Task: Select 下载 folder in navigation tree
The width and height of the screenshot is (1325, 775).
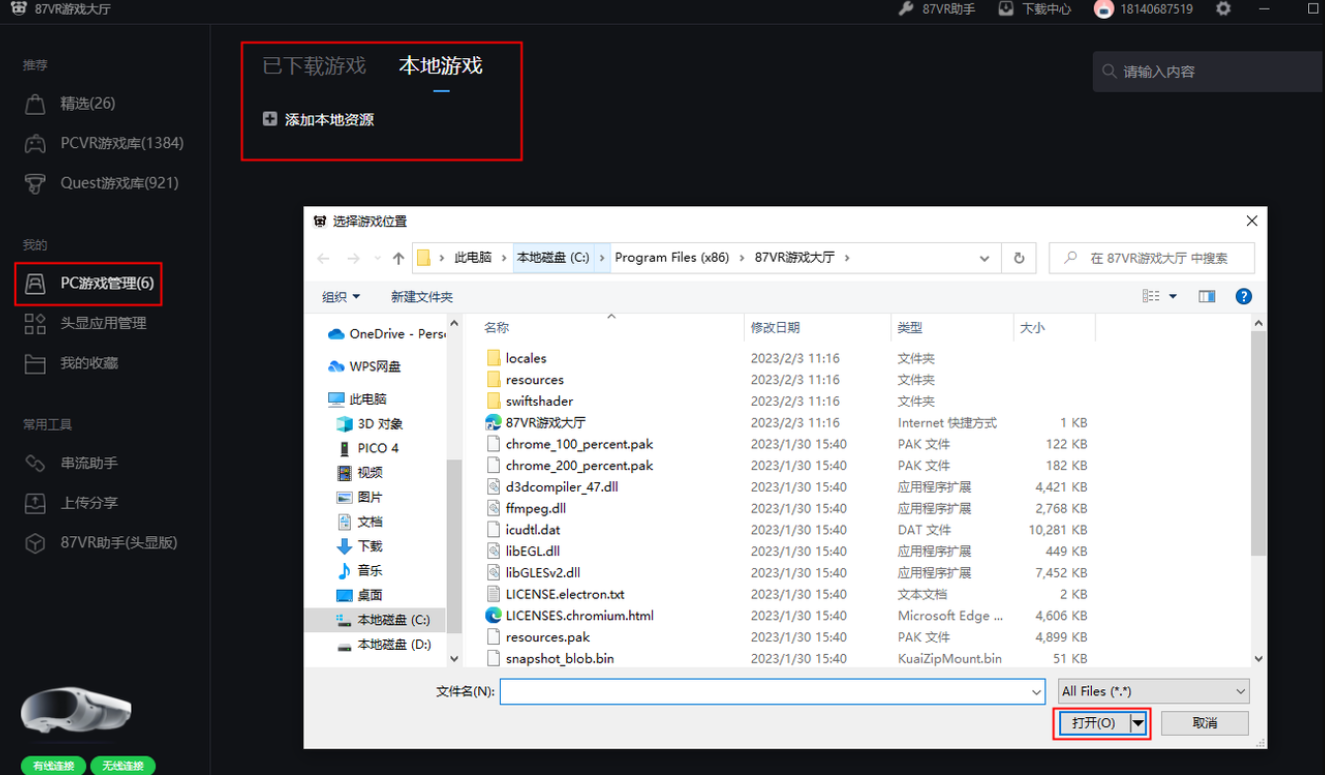Action: click(360, 546)
